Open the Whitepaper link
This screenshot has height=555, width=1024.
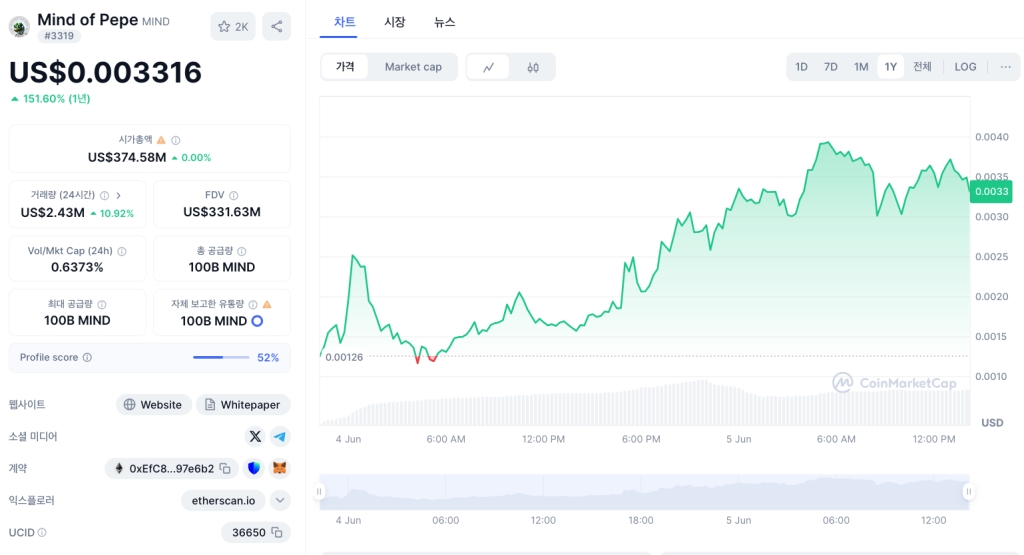(243, 405)
